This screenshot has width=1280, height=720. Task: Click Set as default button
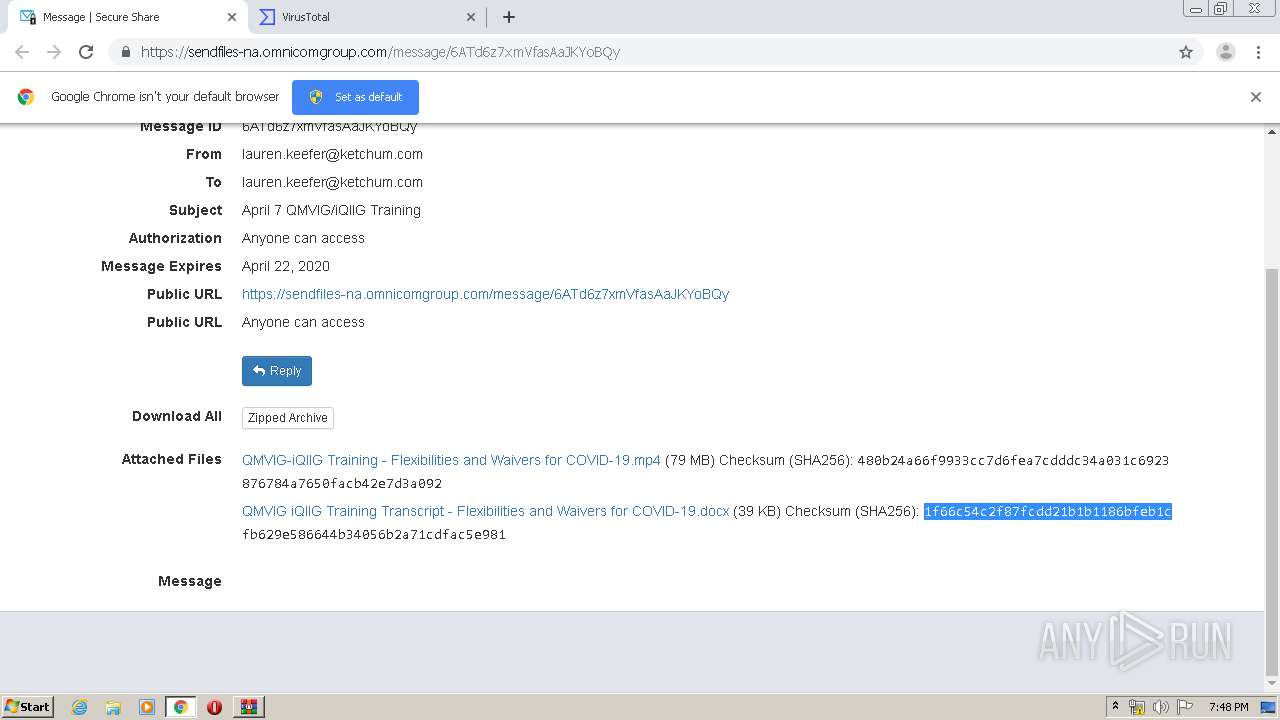click(355, 97)
